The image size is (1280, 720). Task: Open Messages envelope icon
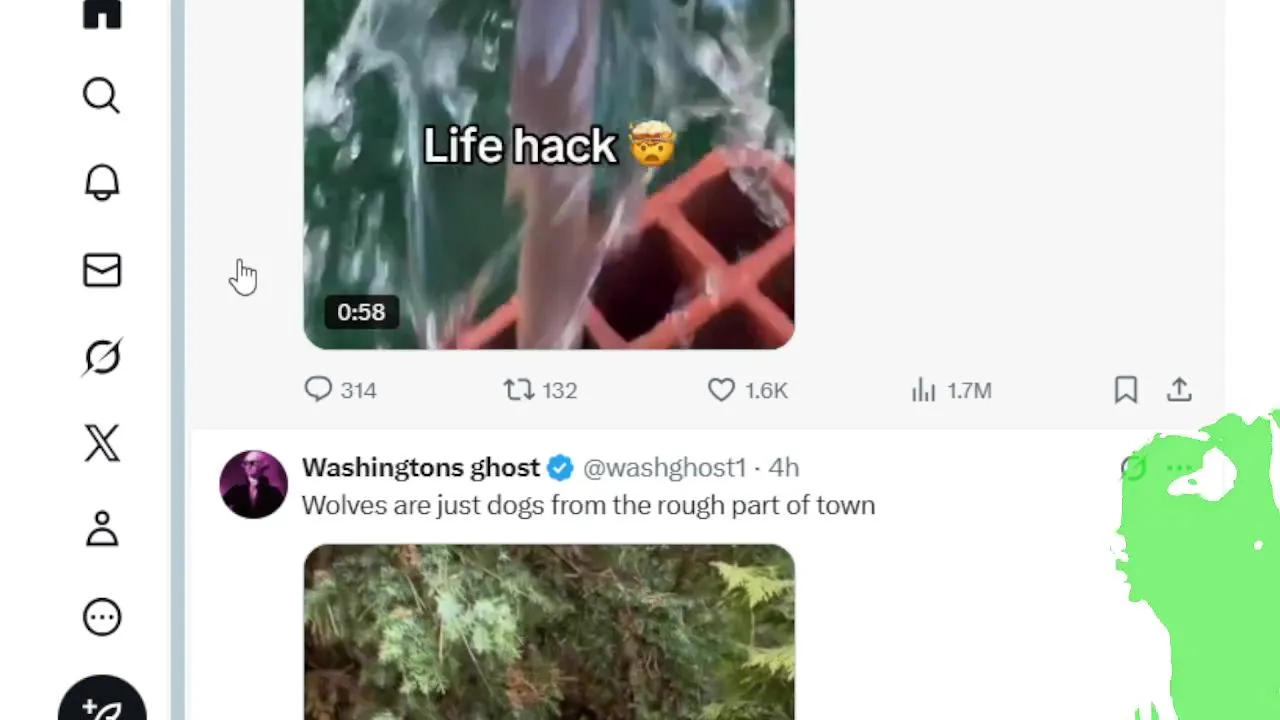tap(102, 270)
